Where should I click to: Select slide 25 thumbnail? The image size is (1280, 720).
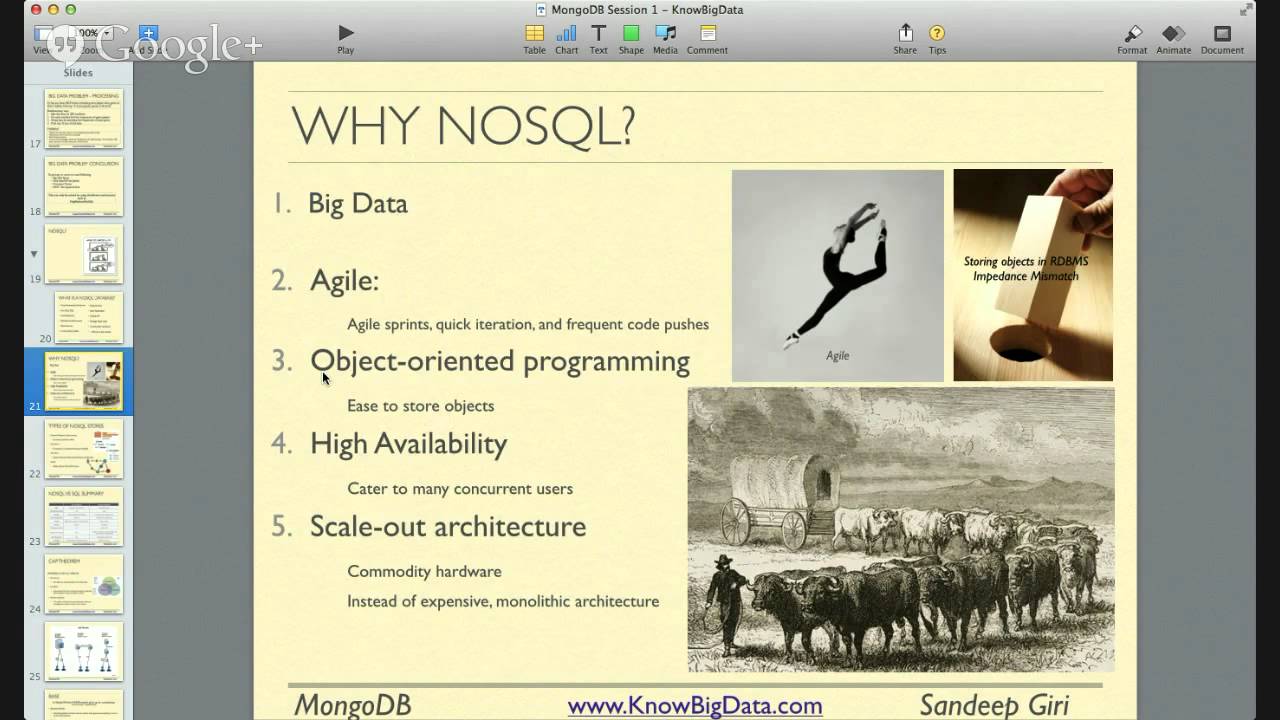point(84,651)
